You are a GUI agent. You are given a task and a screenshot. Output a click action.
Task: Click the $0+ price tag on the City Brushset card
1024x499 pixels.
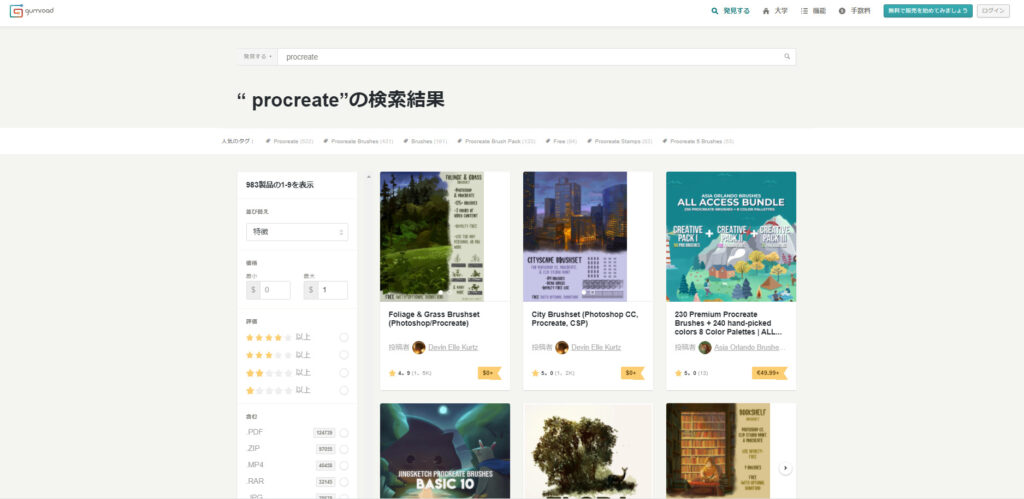coord(632,373)
